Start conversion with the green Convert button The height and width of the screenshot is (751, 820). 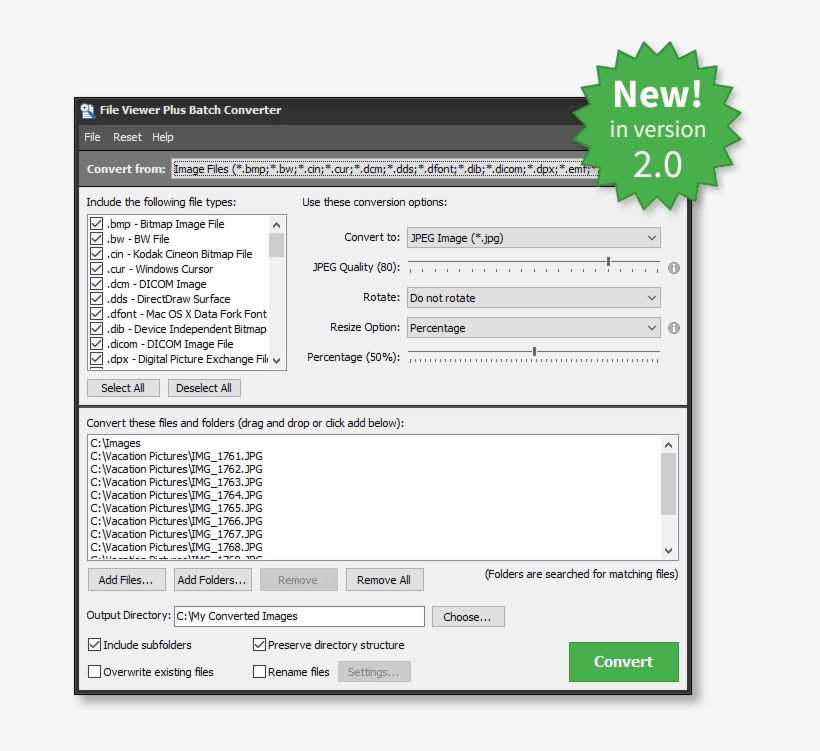(623, 662)
